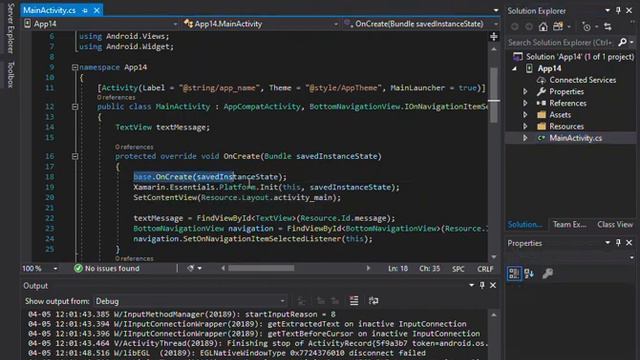The image size is (640, 360).
Task: Open the Server Explorer side tab
Action: [x=11, y=28]
